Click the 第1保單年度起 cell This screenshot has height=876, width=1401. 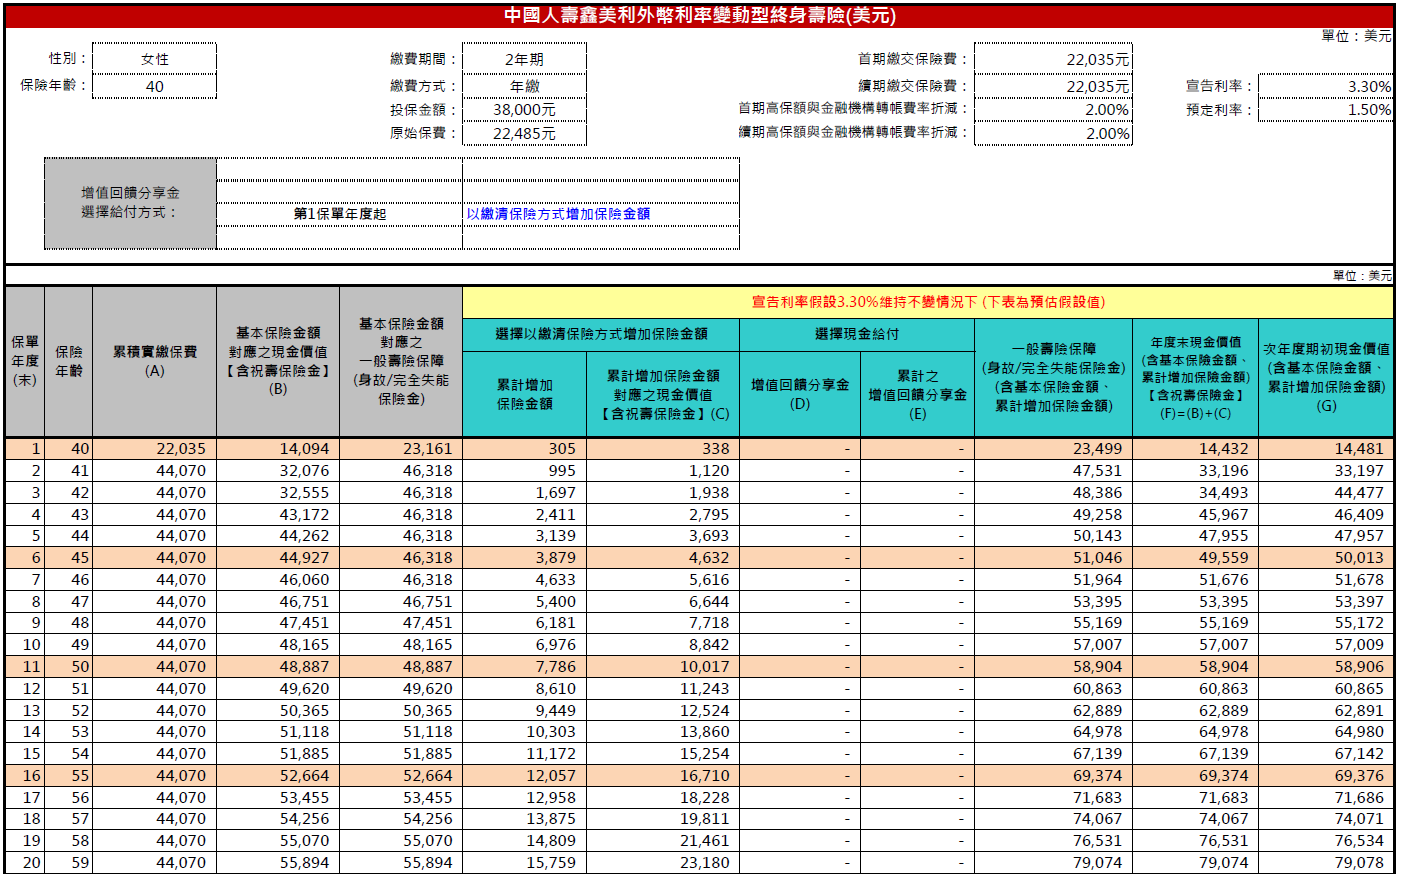click(340, 214)
